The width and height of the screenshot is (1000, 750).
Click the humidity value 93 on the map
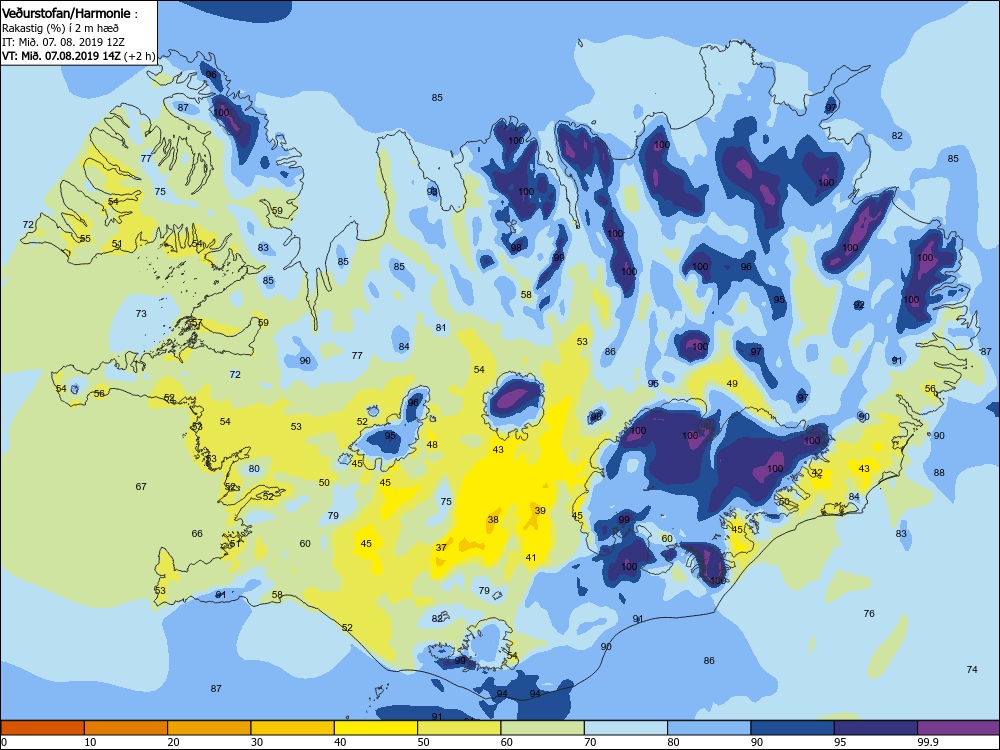click(x=432, y=191)
